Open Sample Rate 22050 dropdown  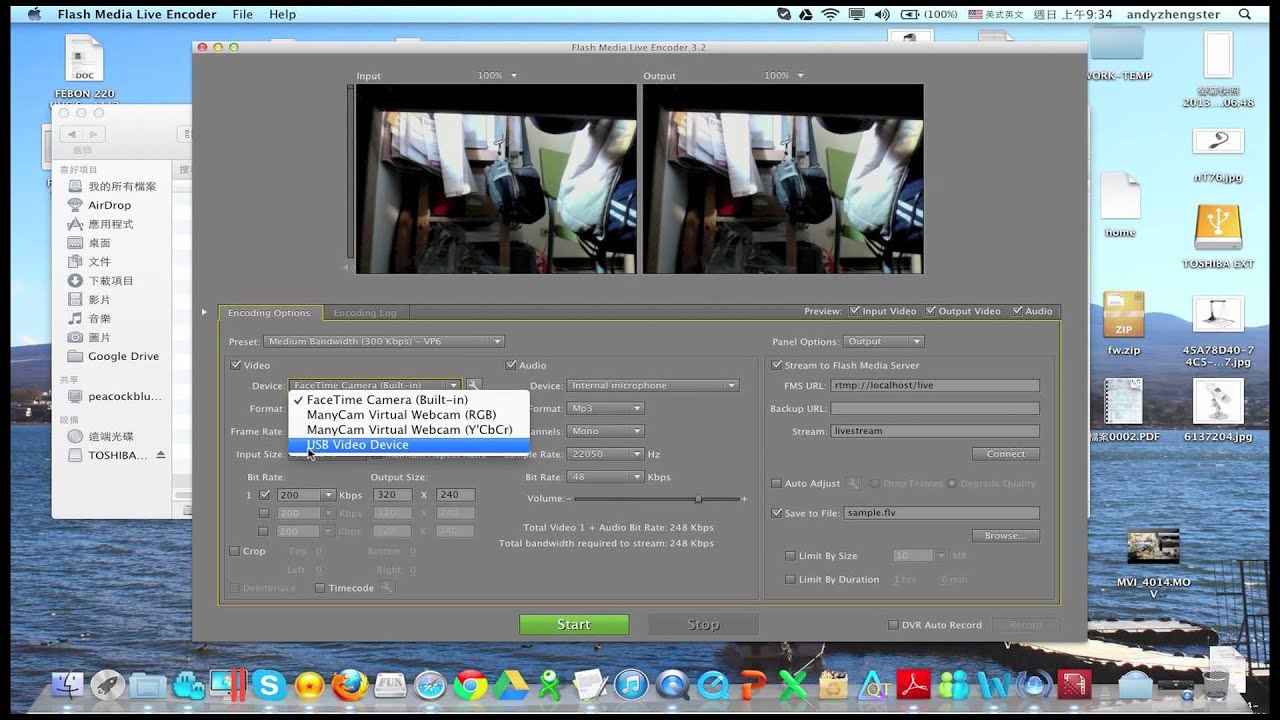(x=605, y=454)
